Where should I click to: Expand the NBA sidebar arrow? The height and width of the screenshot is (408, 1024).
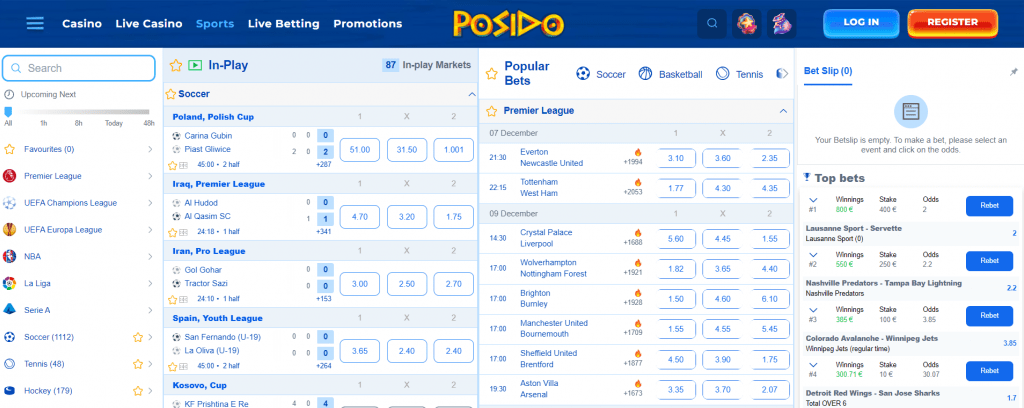150,257
